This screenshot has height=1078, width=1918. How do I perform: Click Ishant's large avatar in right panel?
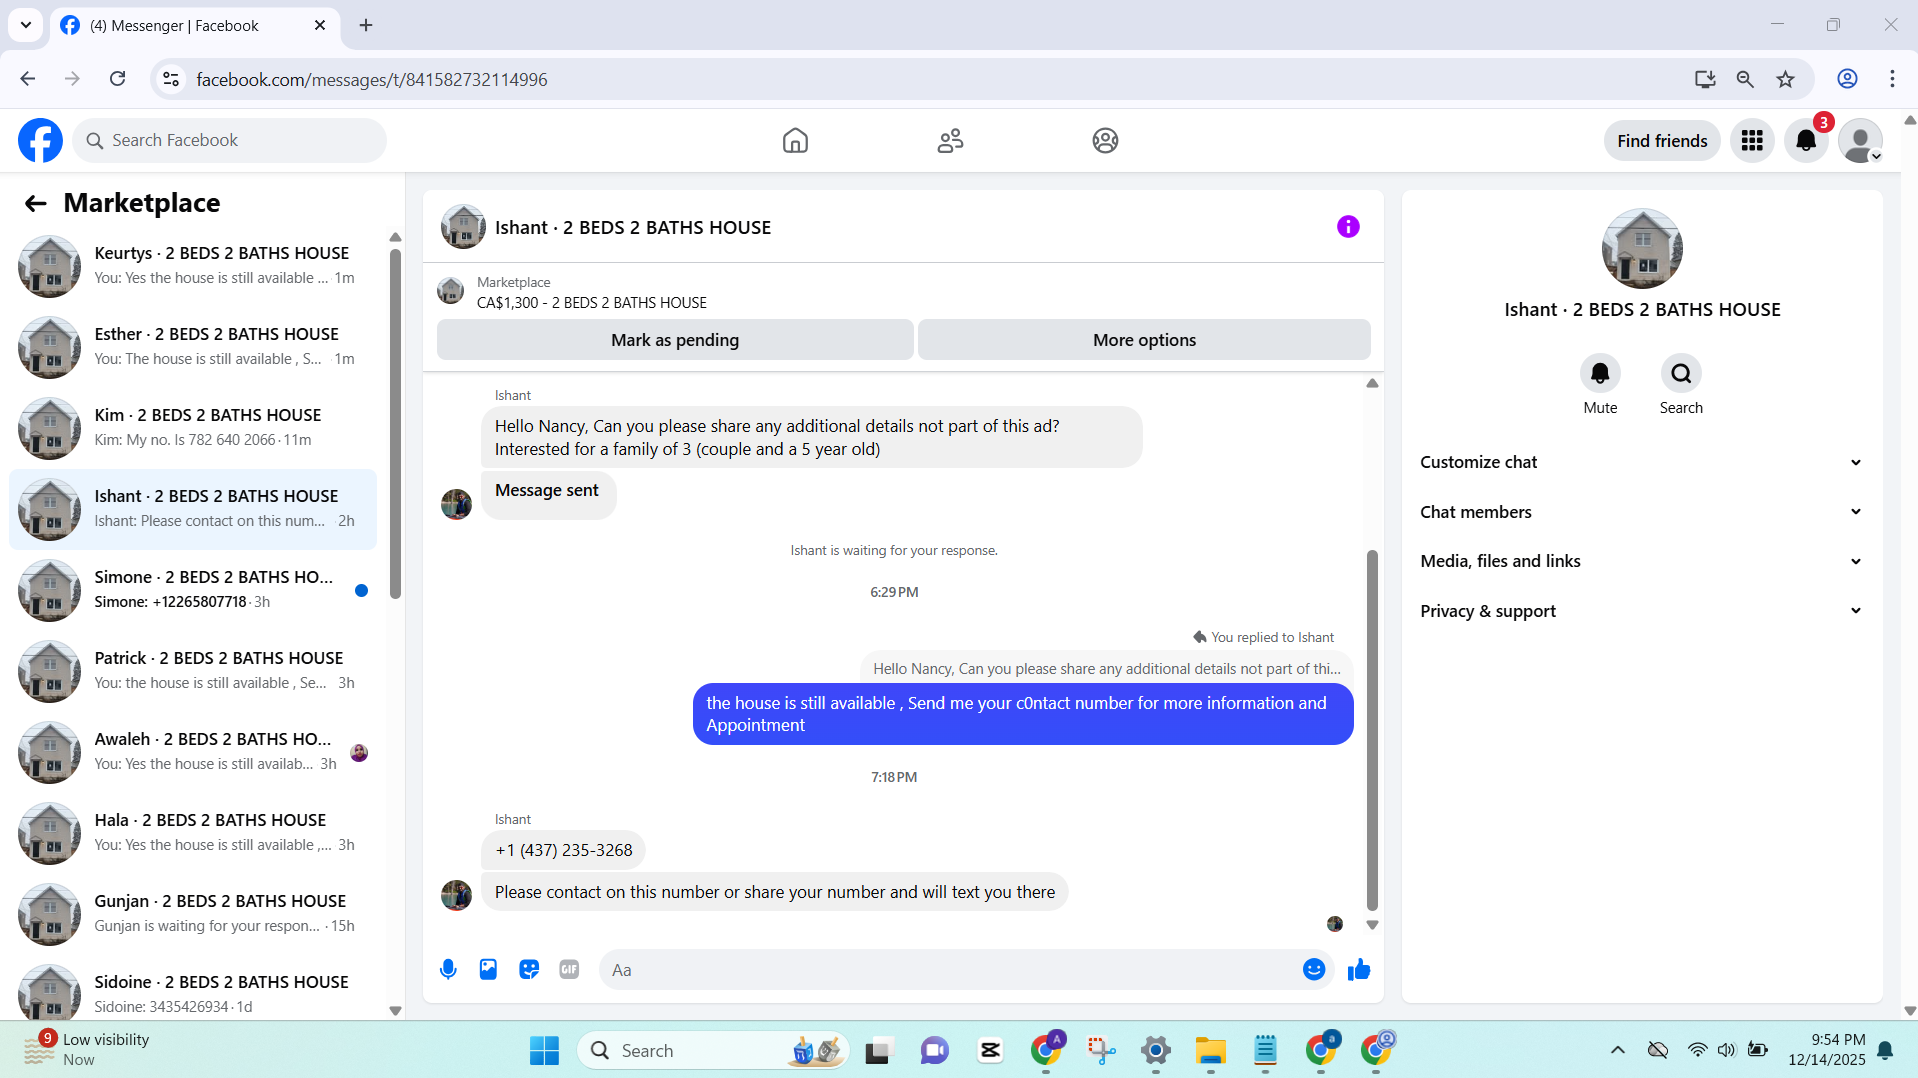coord(1642,249)
